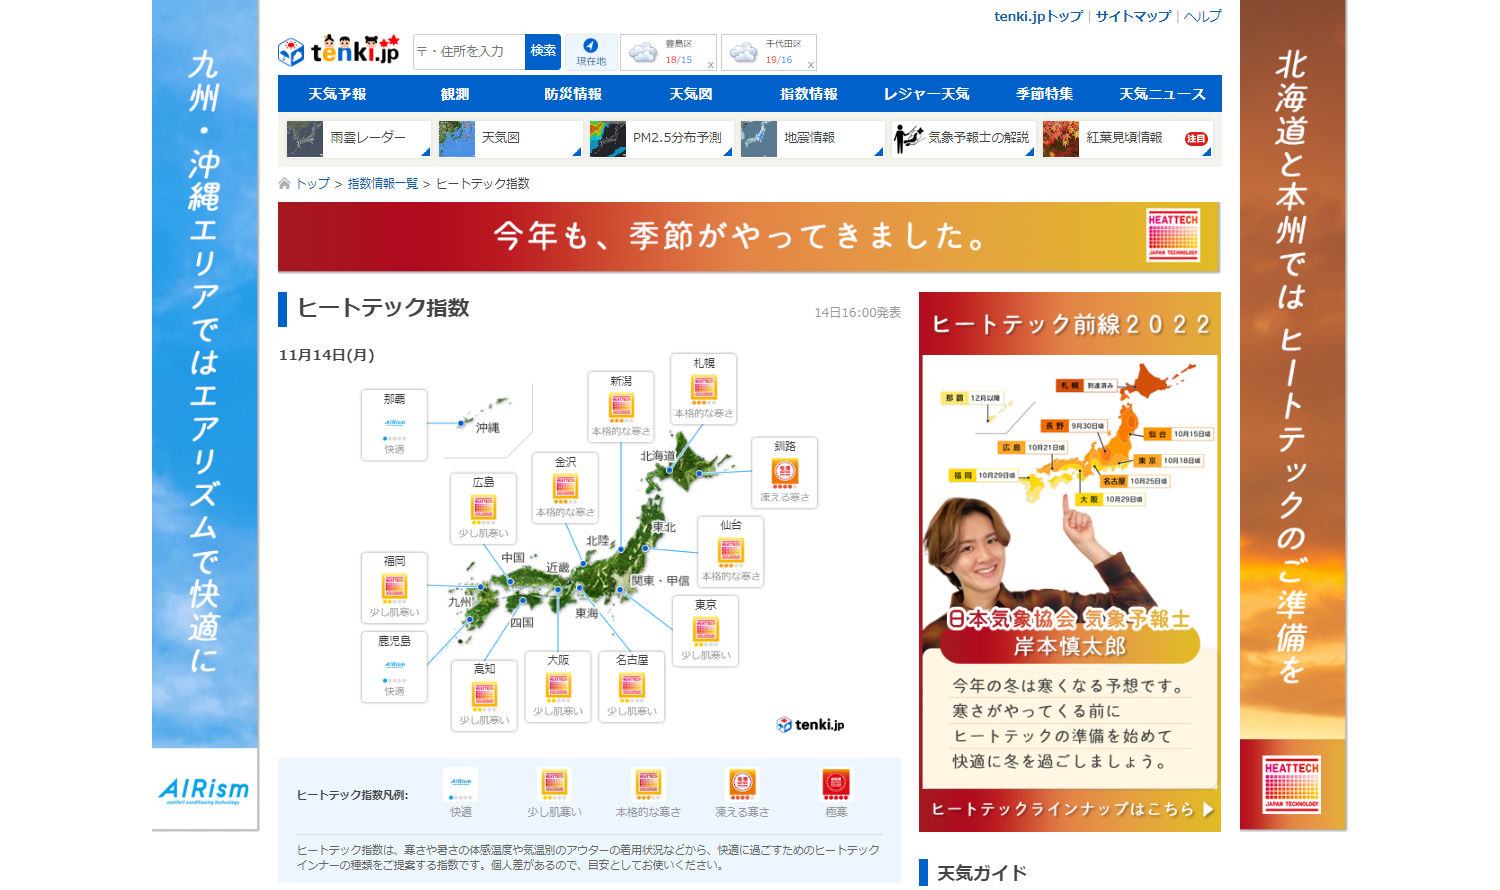Click 九州 region label on map
Image resolution: width=1500 pixels, height=890 pixels.
(460, 602)
